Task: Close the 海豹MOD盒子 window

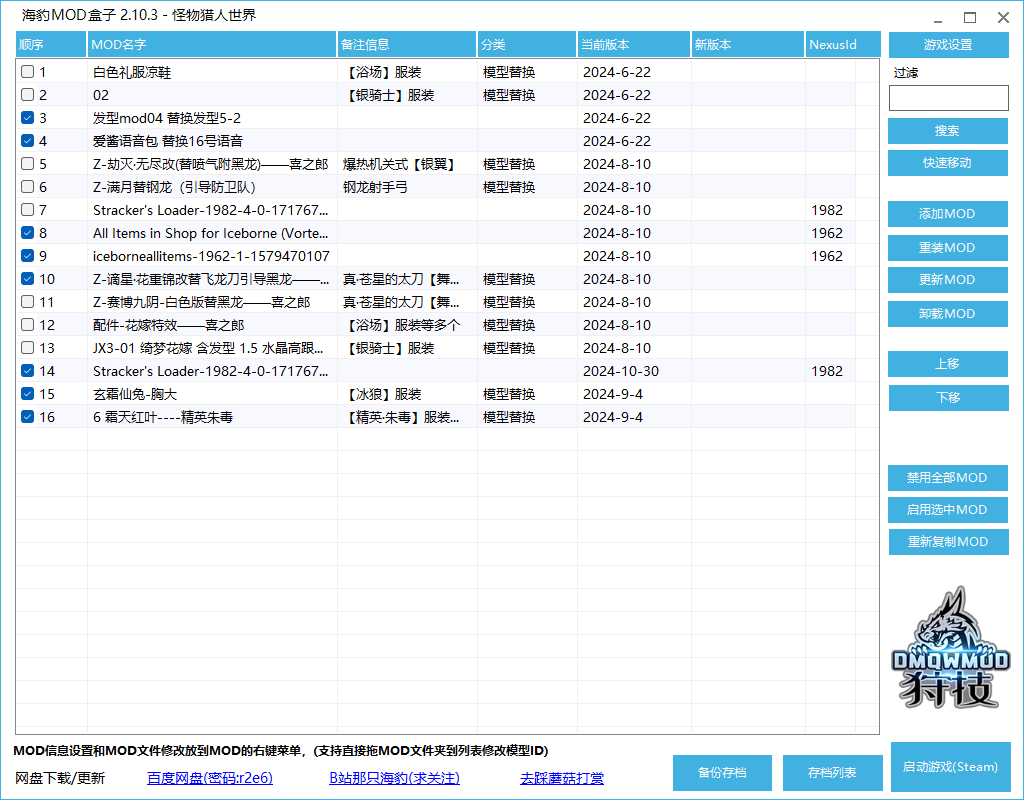Action: tap(1003, 18)
